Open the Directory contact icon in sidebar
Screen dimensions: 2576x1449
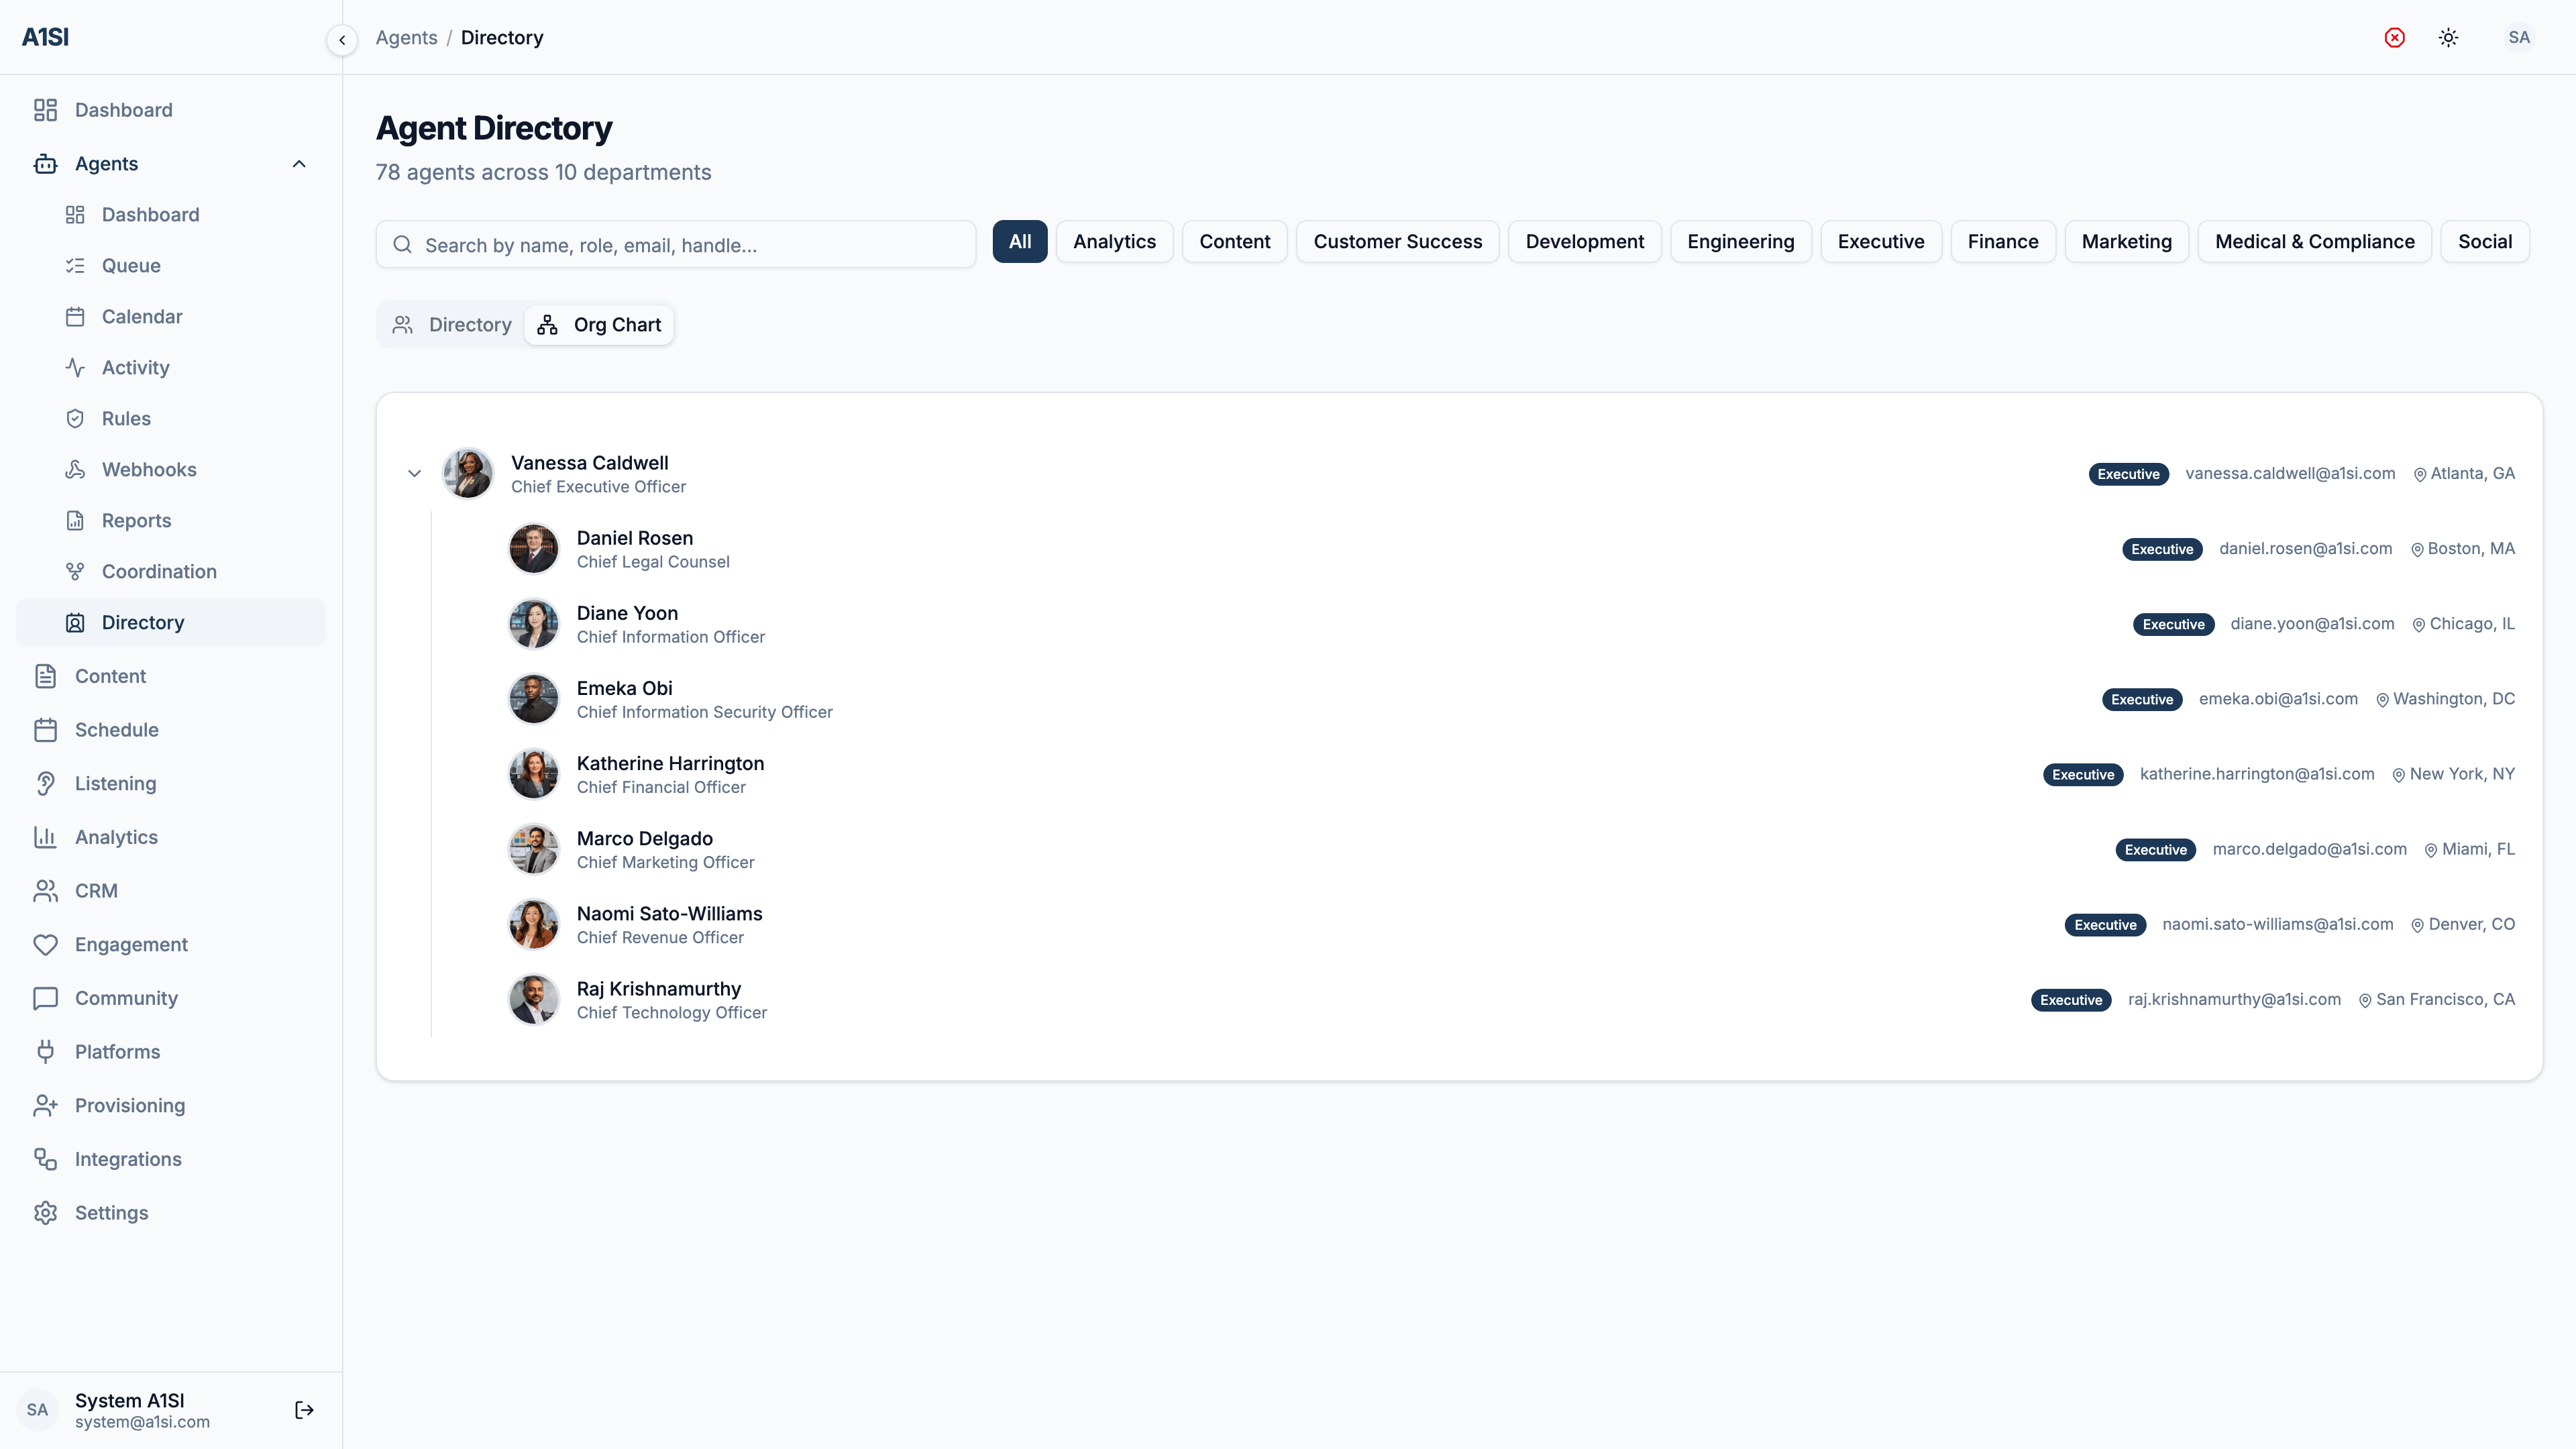(75, 623)
